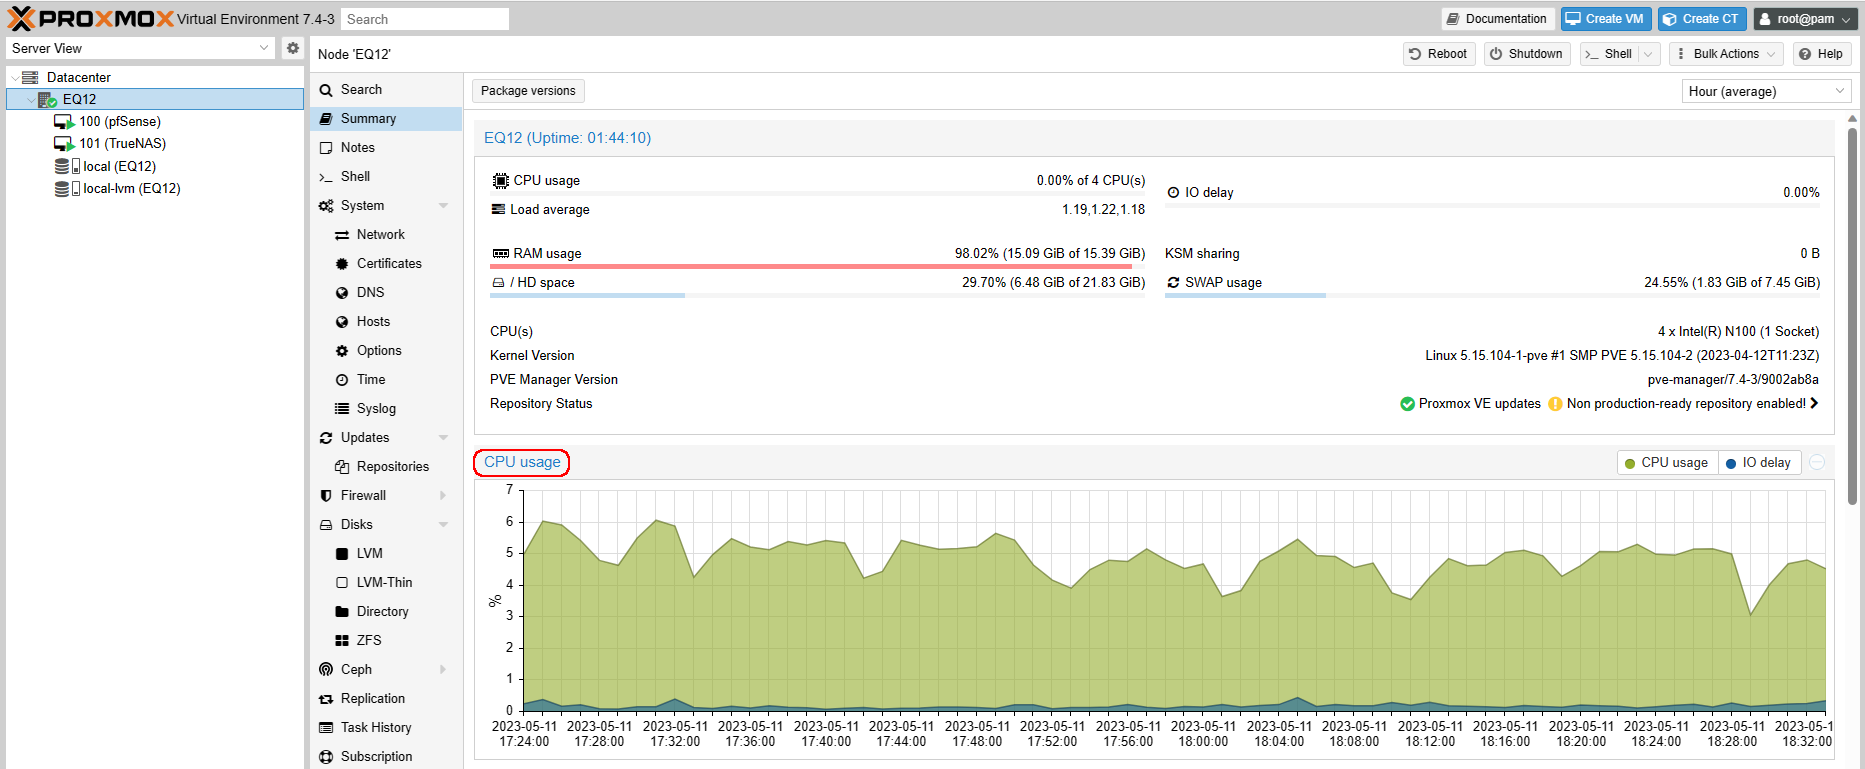1865x769 pixels.
Task: Click the Create CT button
Action: point(1703,19)
